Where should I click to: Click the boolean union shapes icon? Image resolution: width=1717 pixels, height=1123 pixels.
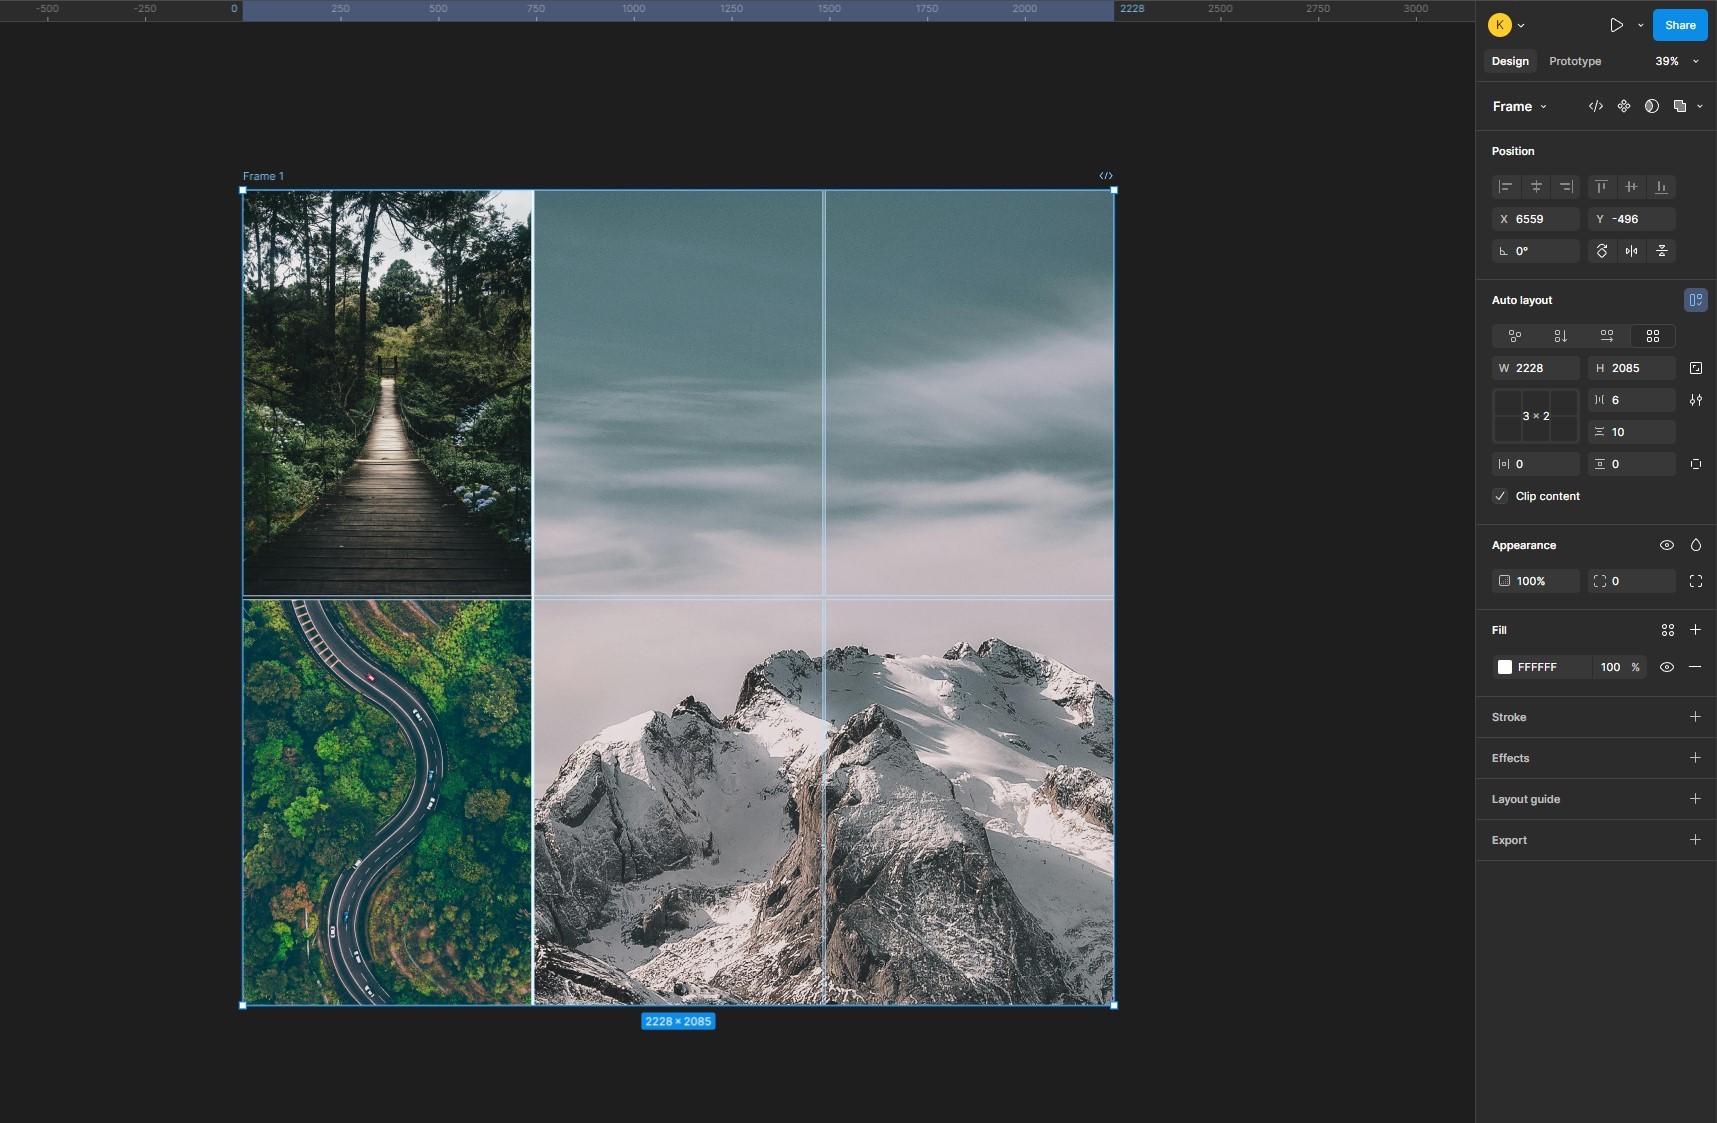1680,106
